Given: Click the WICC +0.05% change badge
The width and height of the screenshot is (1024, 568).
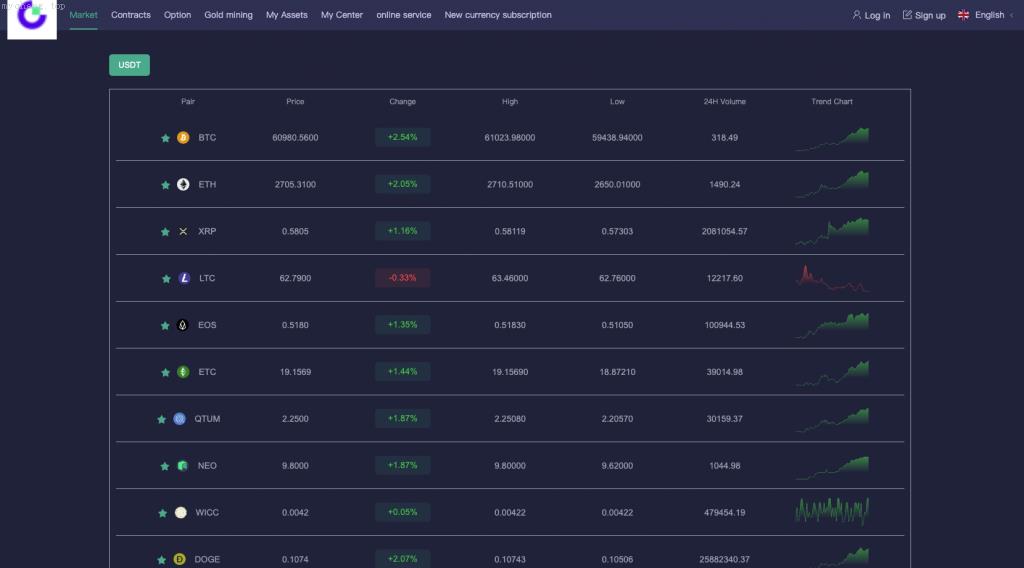Looking at the screenshot, I should [402, 513].
